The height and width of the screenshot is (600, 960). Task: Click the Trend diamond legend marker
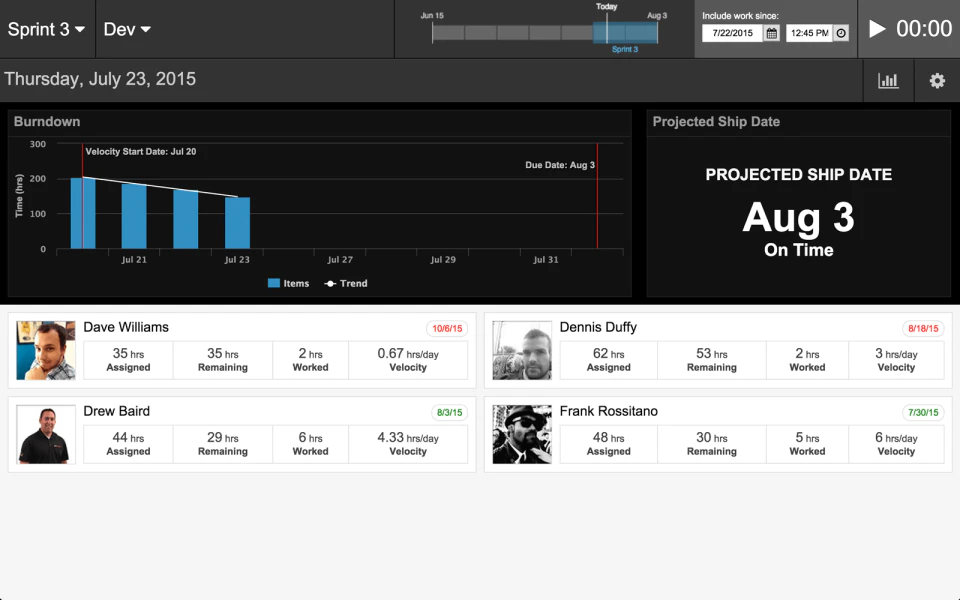tap(330, 283)
